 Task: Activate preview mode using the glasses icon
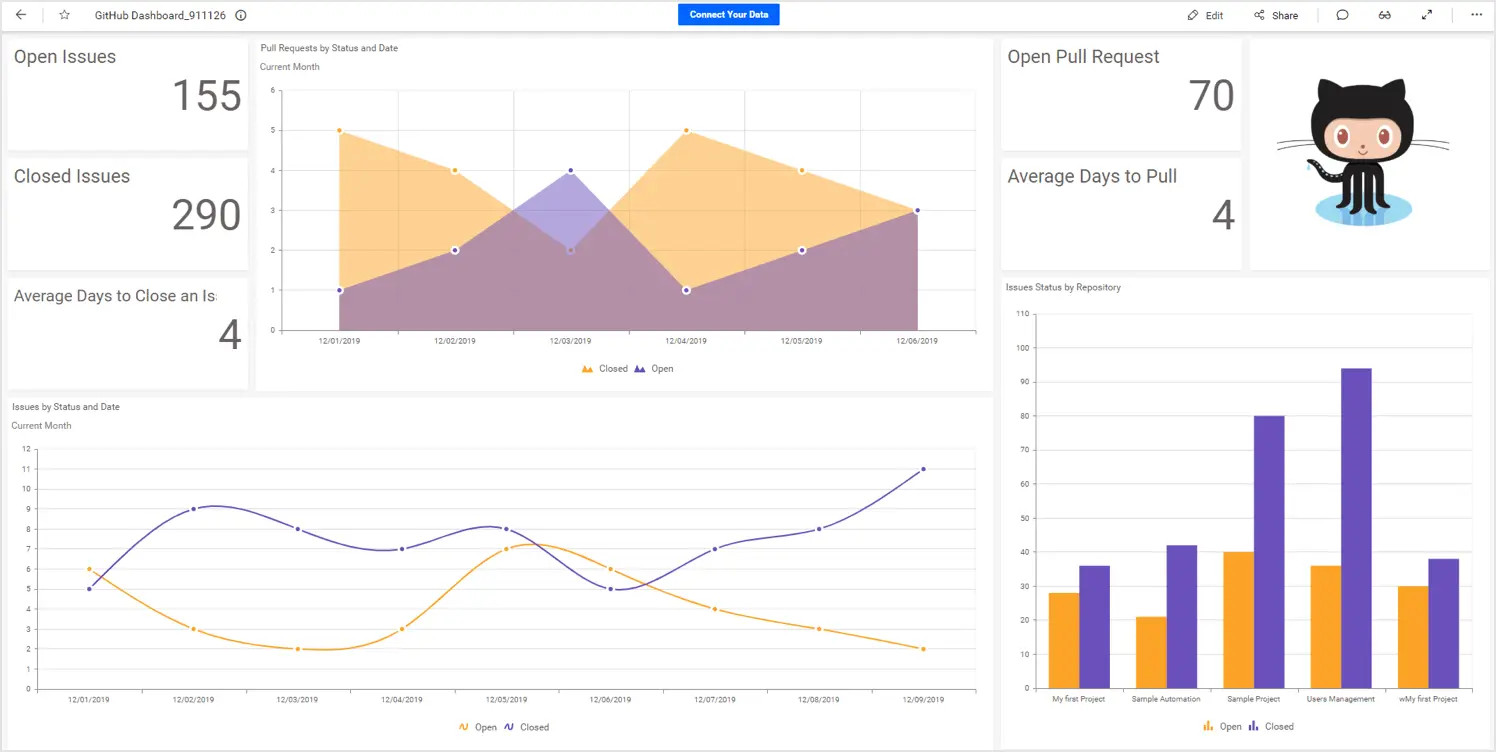click(x=1384, y=15)
